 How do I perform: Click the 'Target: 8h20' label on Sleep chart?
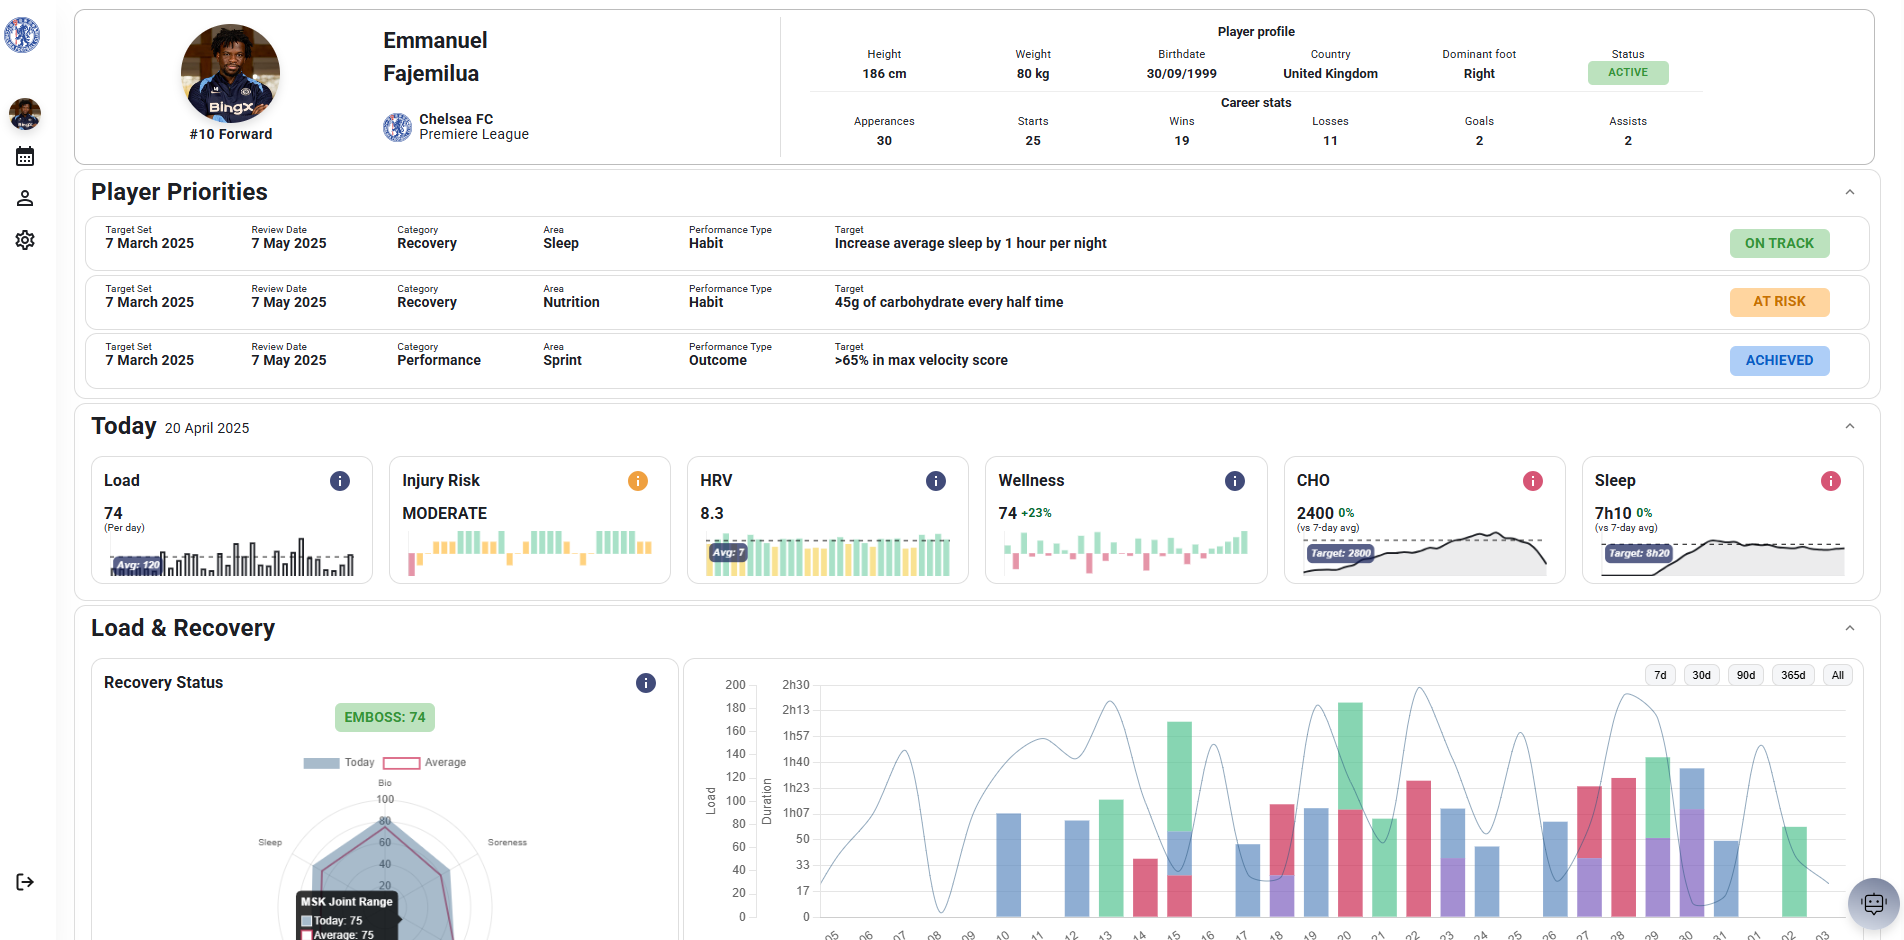1638,553
